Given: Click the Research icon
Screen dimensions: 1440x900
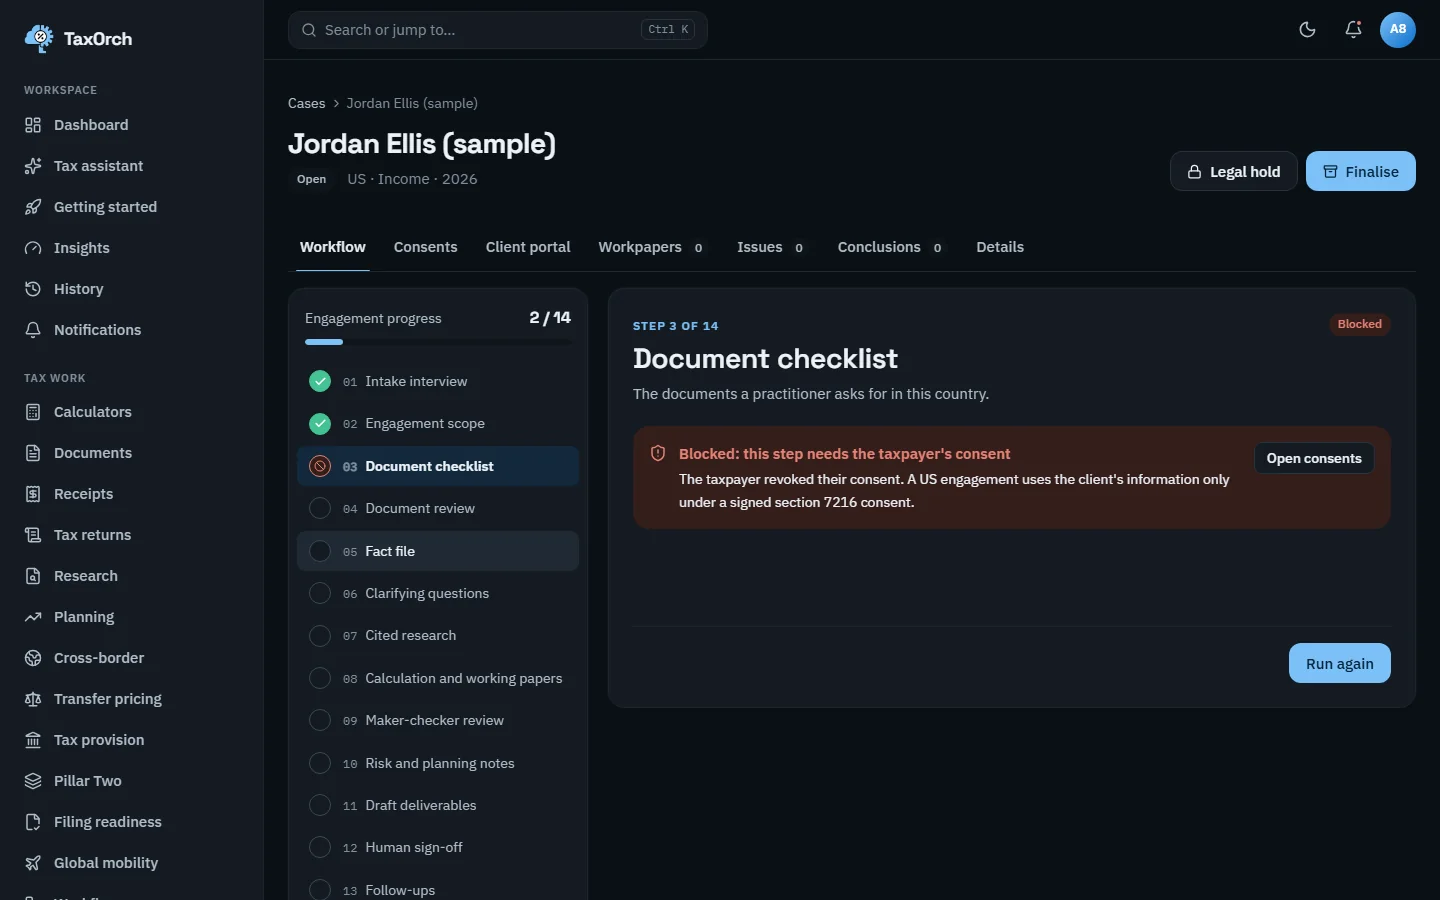Looking at the screenshot, I should (33, 576).
